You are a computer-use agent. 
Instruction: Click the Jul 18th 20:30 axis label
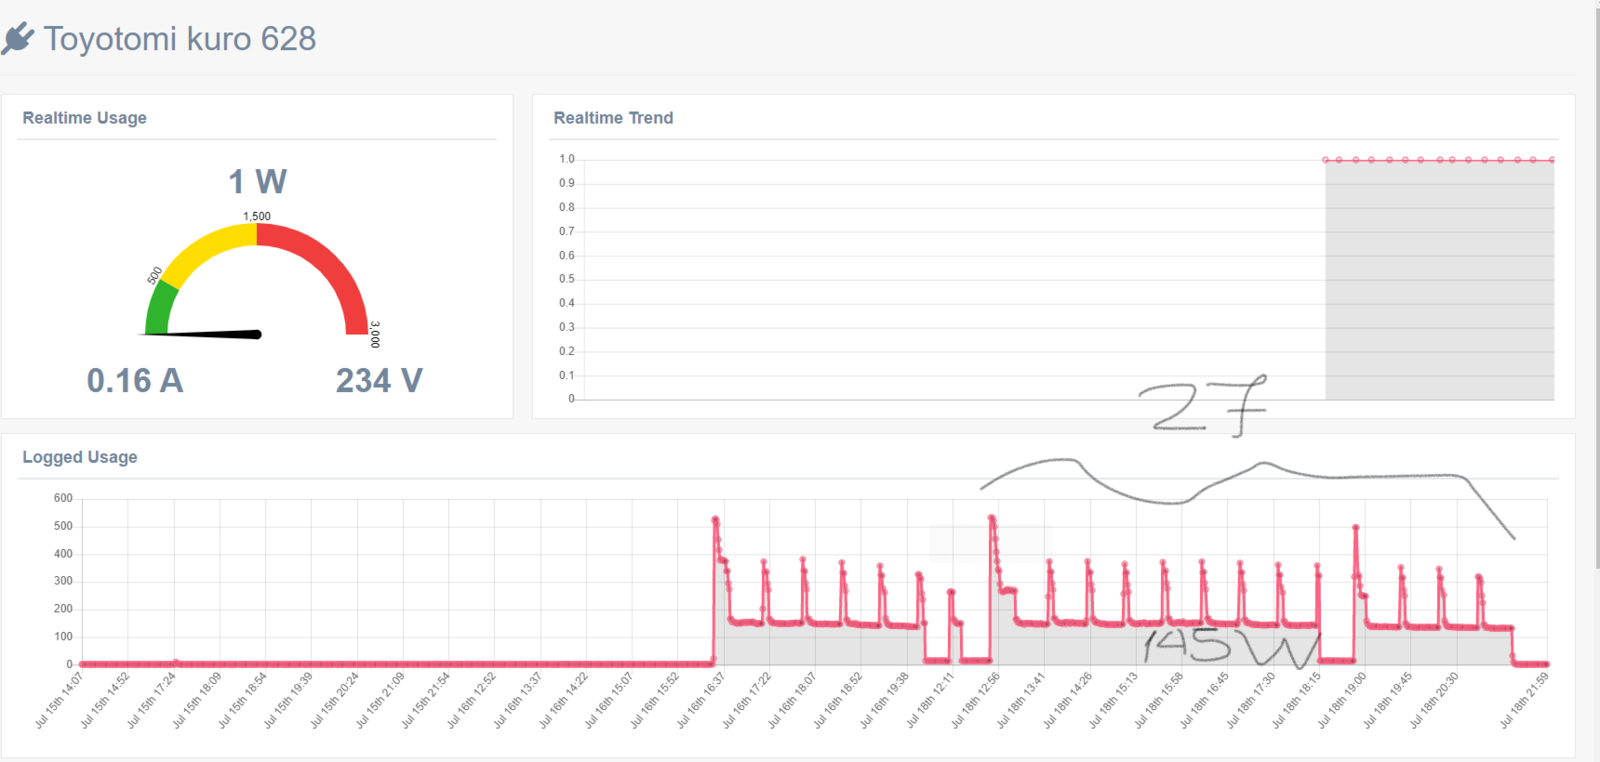(x=1433, y=700)
